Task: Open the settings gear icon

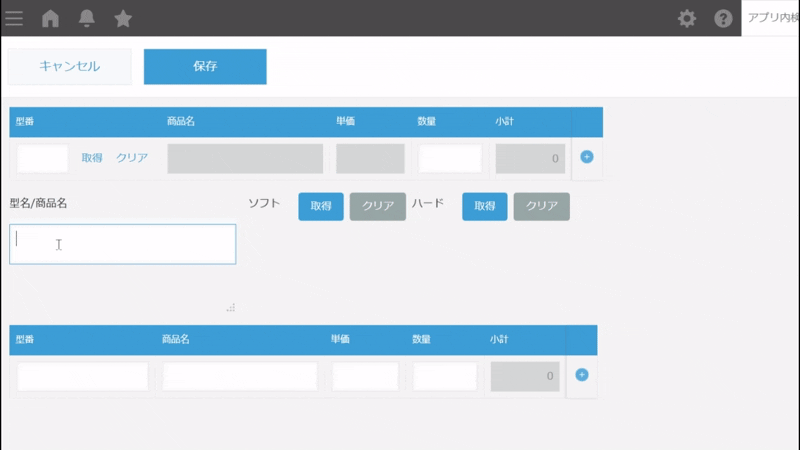Action: 686,18
